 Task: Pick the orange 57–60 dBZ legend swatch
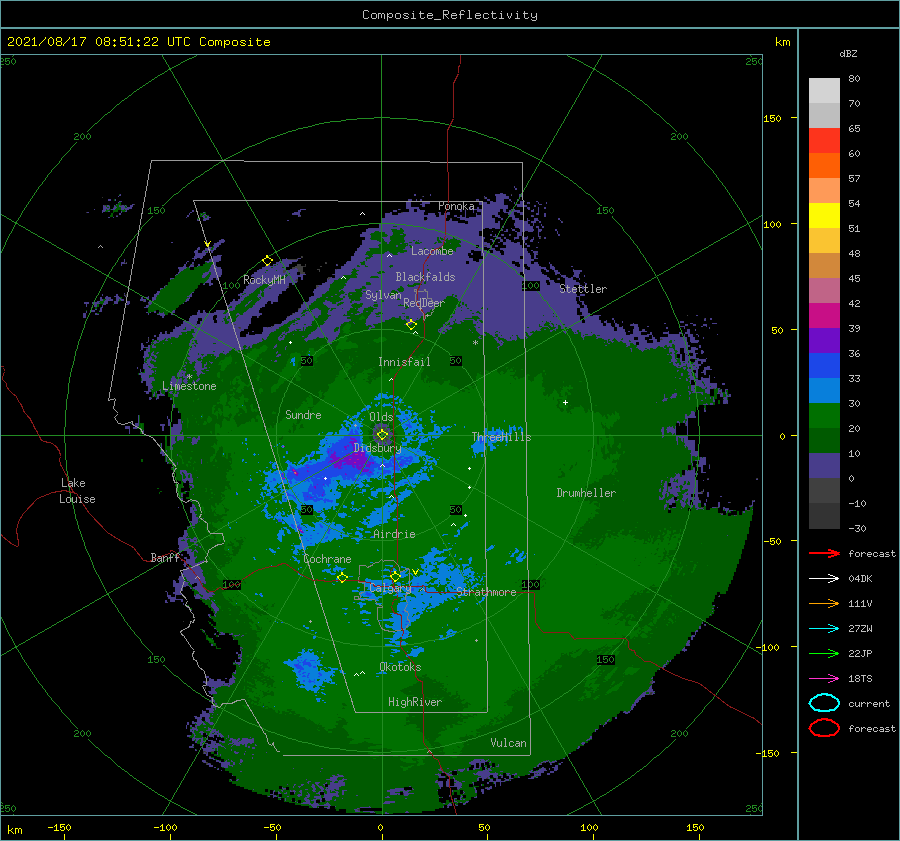[x=824, y=166]
